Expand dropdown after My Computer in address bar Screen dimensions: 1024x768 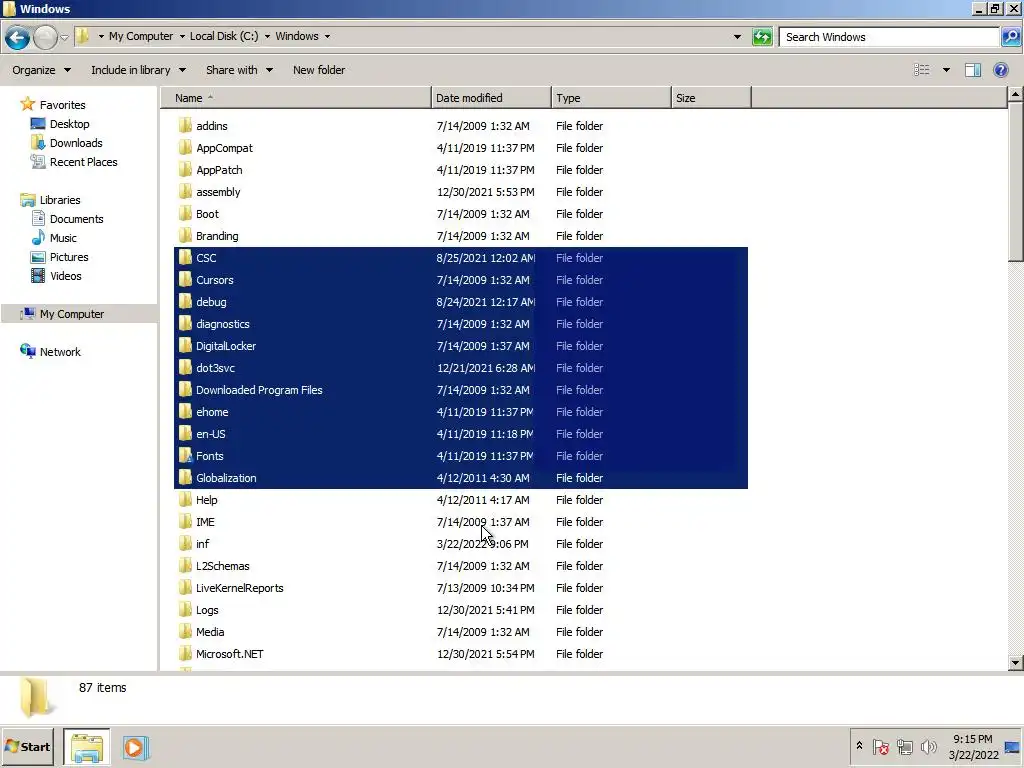click(x=182, y=37)
